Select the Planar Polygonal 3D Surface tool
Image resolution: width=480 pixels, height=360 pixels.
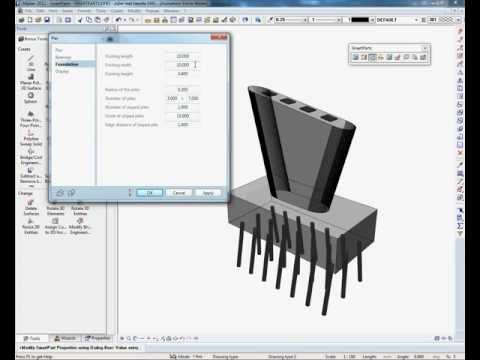point(31,82)
